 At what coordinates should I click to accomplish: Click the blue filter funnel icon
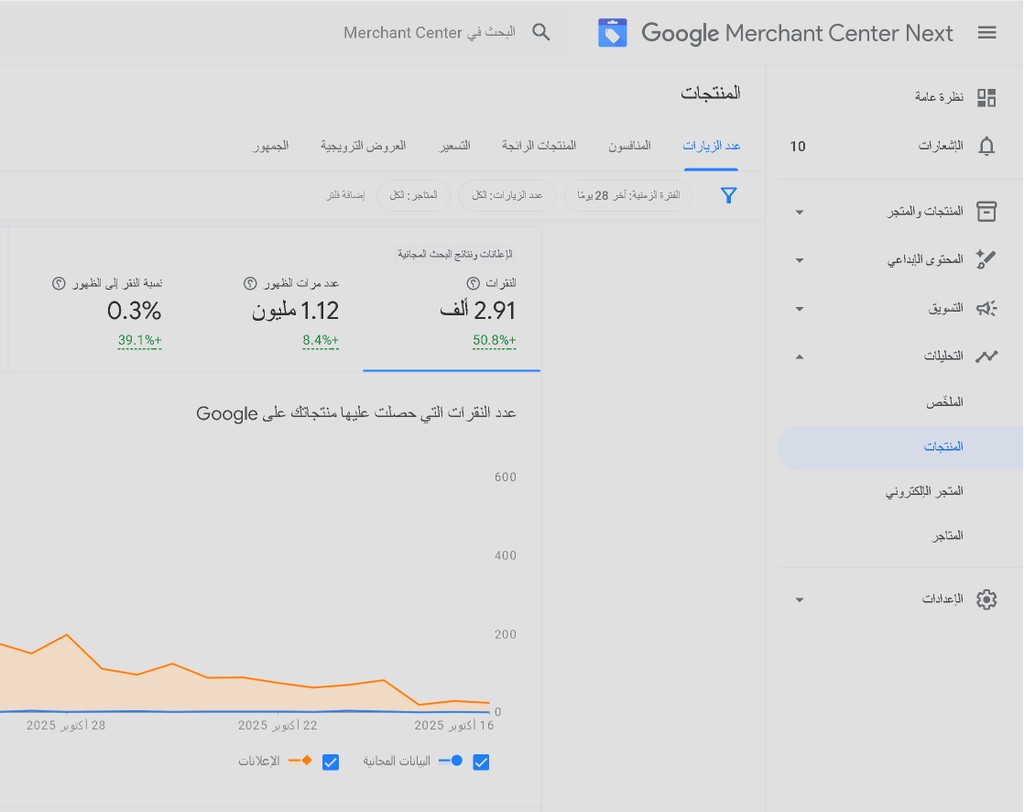tap(729, 195)
